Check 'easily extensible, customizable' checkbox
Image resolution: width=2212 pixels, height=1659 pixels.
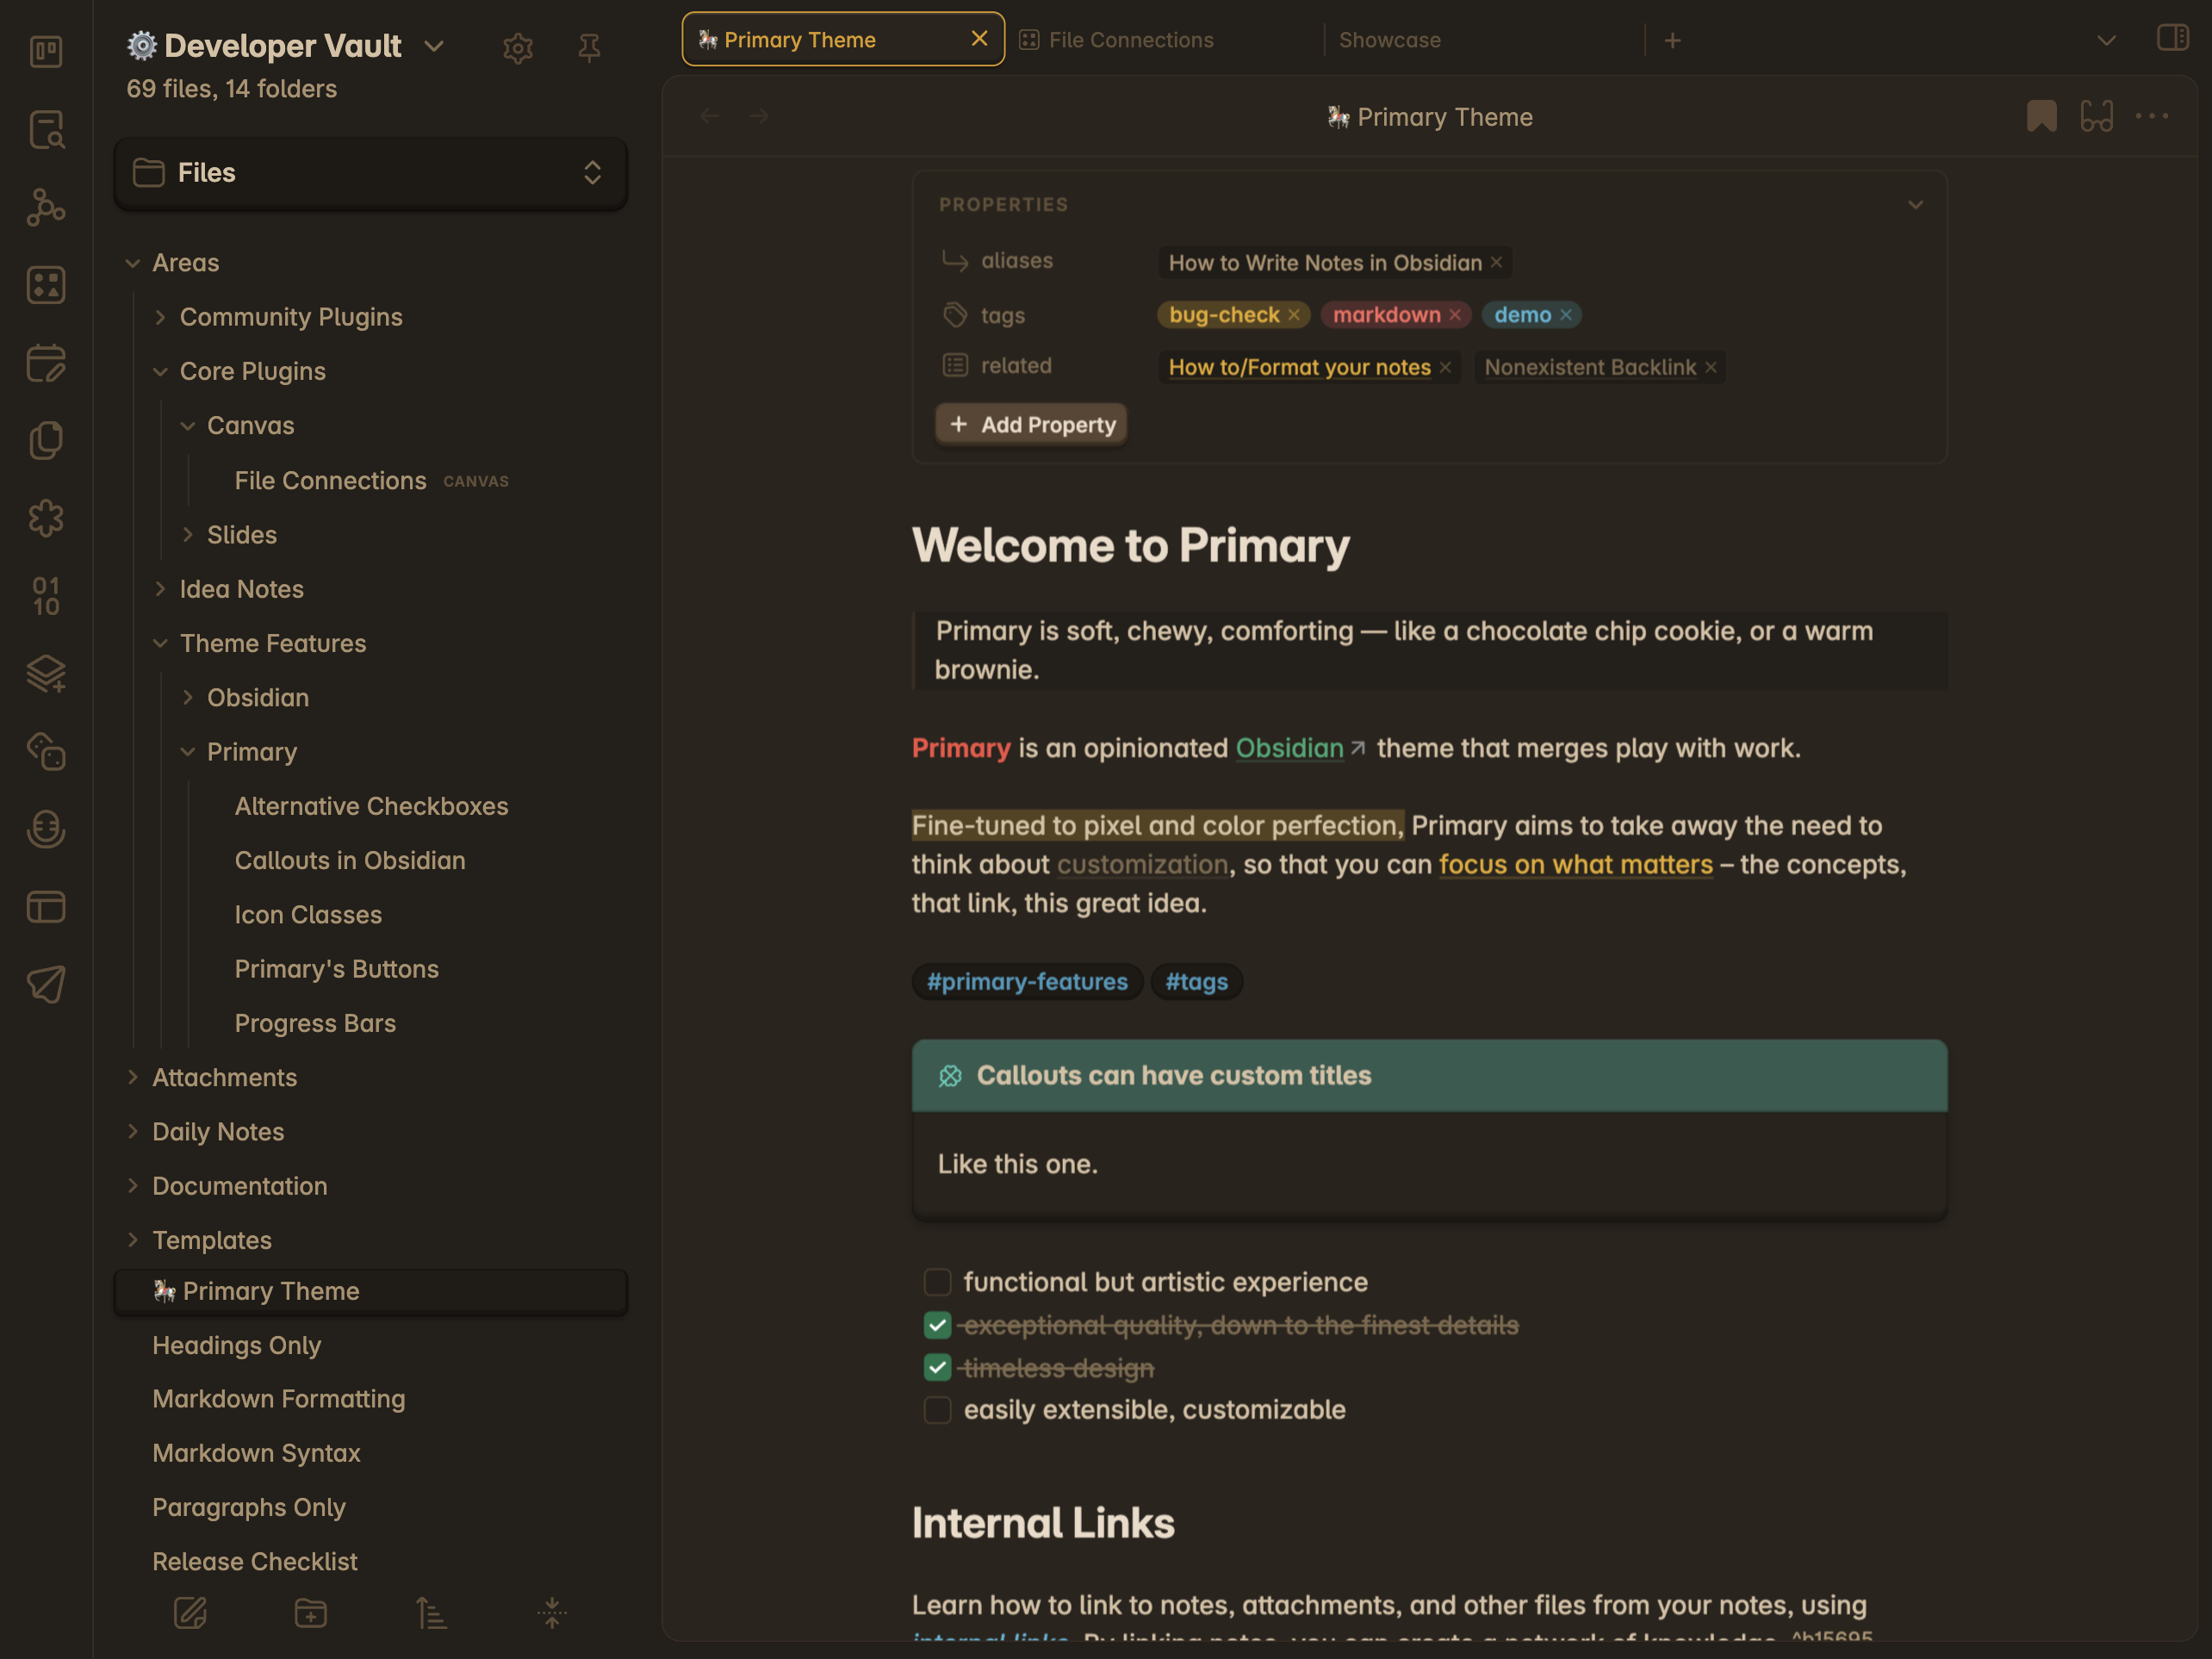point(937,1410)
